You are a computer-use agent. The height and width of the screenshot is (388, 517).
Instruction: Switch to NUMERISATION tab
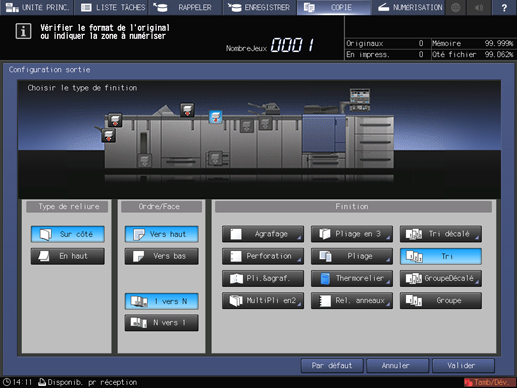(x=410, y=7)
